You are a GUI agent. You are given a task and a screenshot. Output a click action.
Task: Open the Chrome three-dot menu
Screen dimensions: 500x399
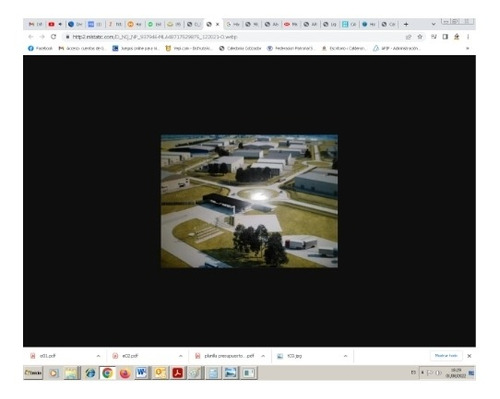[x=468, y=37]
